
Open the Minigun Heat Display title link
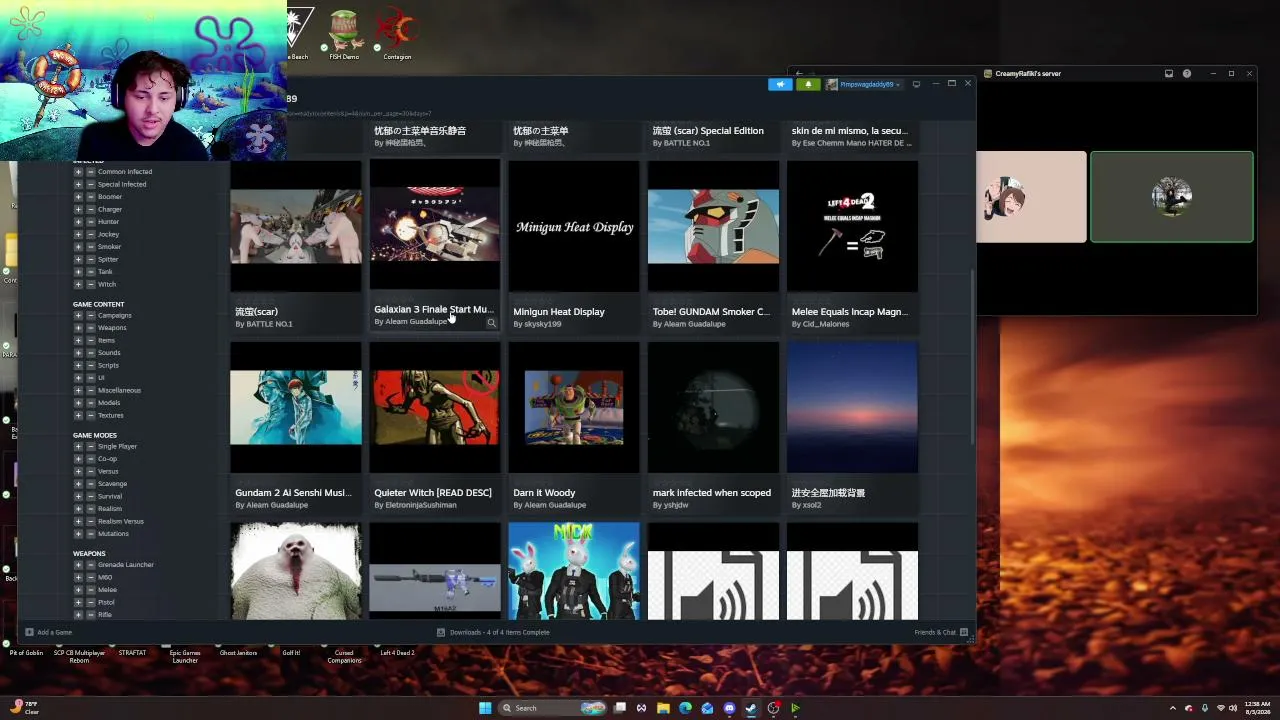click(559, 312)
